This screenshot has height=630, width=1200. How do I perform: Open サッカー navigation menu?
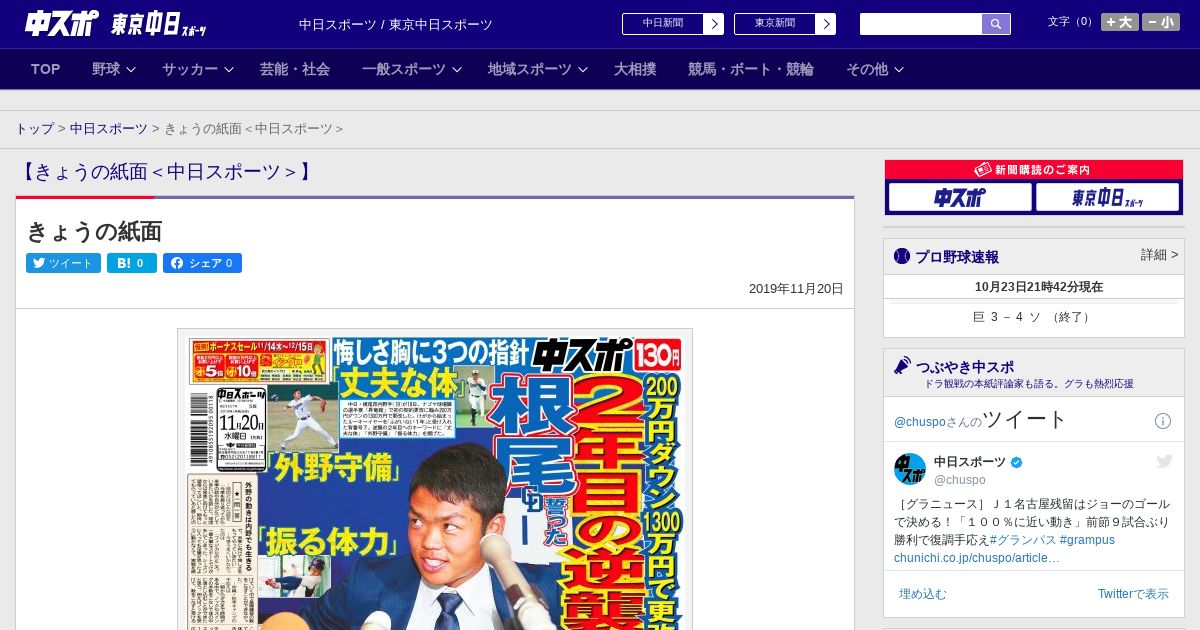pyautogui.click(x=190, y=69)
